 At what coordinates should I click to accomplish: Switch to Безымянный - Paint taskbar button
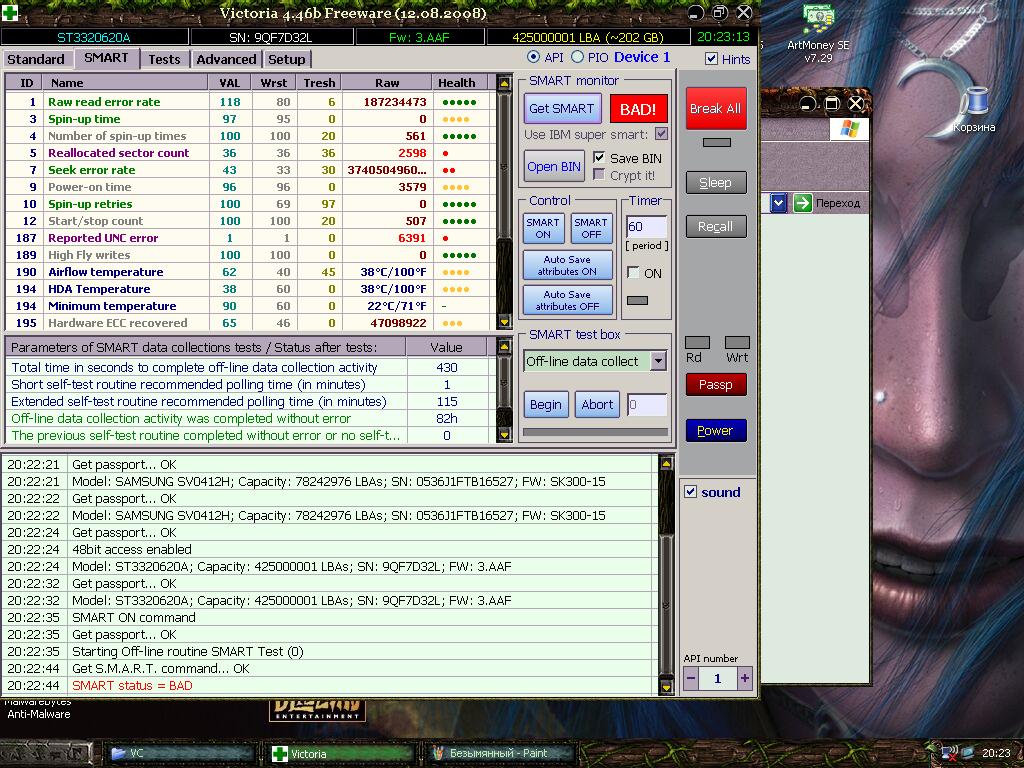502,754
